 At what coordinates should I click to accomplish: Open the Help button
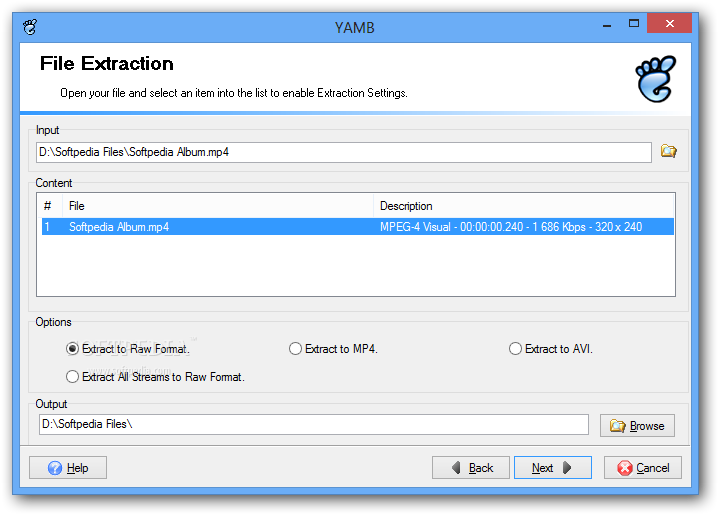(x=68, y=468)
